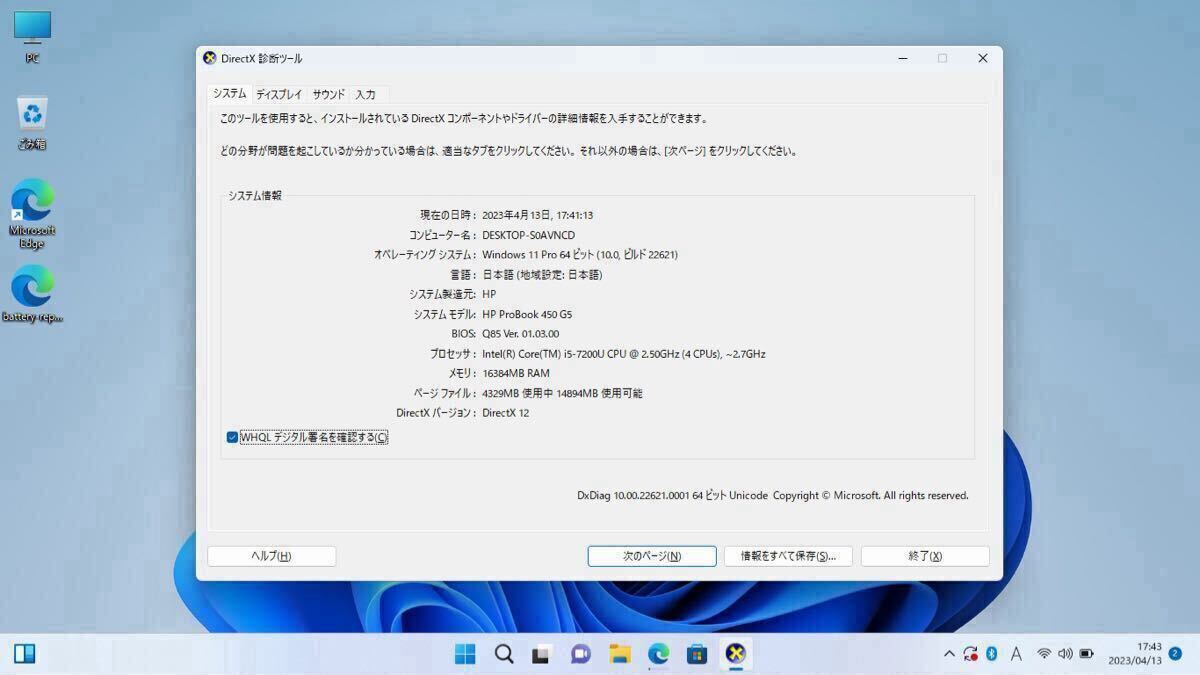Click the memory value 16384MB RAM

pos(516,373)
